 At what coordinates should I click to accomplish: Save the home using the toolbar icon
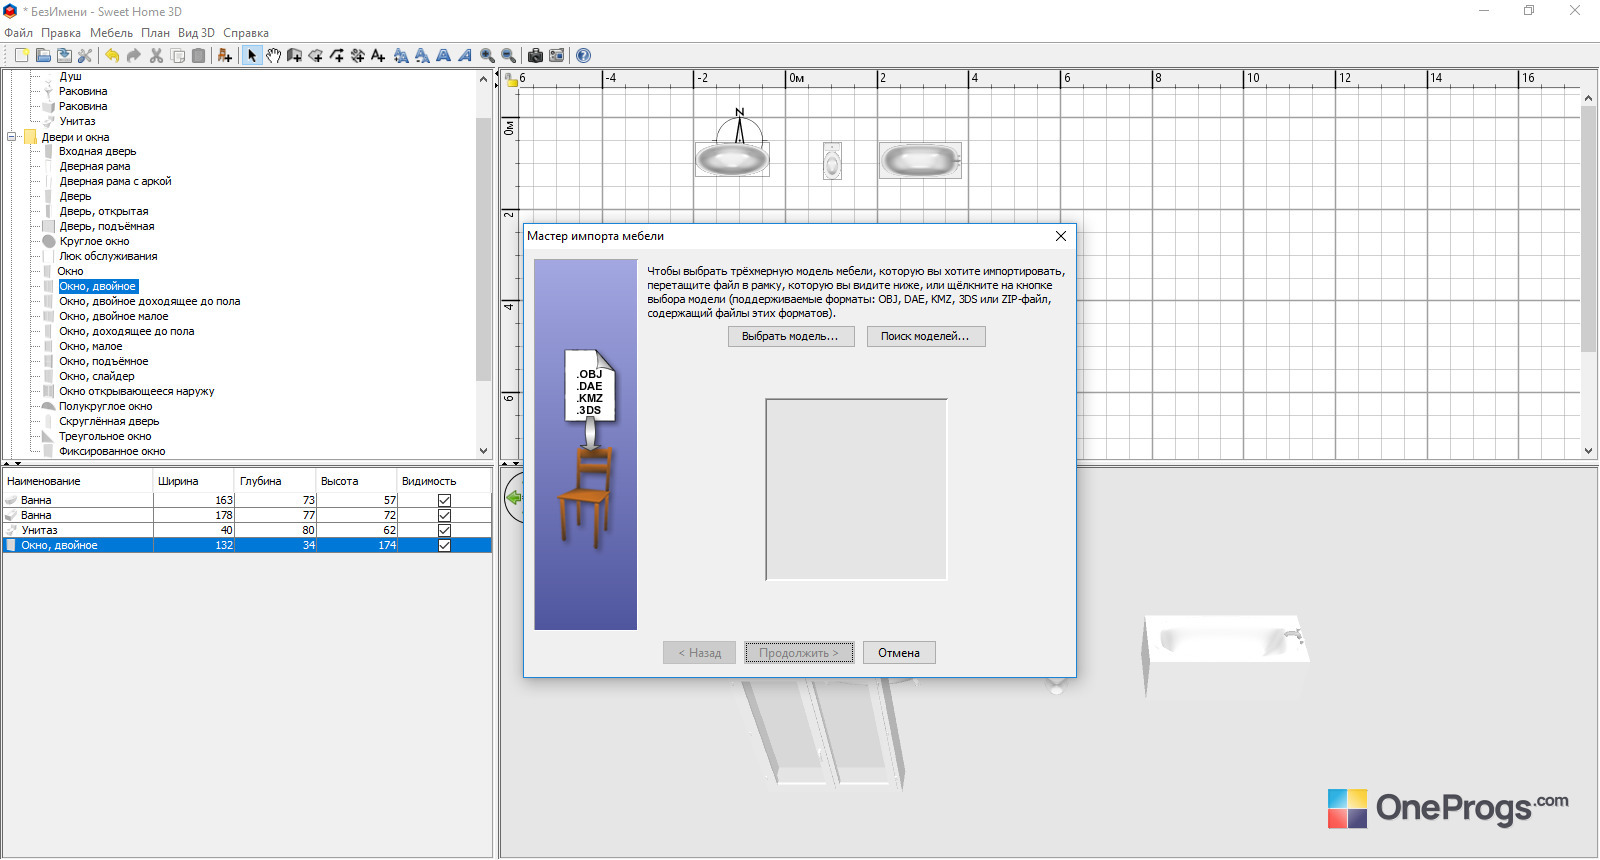pos(64,56)
